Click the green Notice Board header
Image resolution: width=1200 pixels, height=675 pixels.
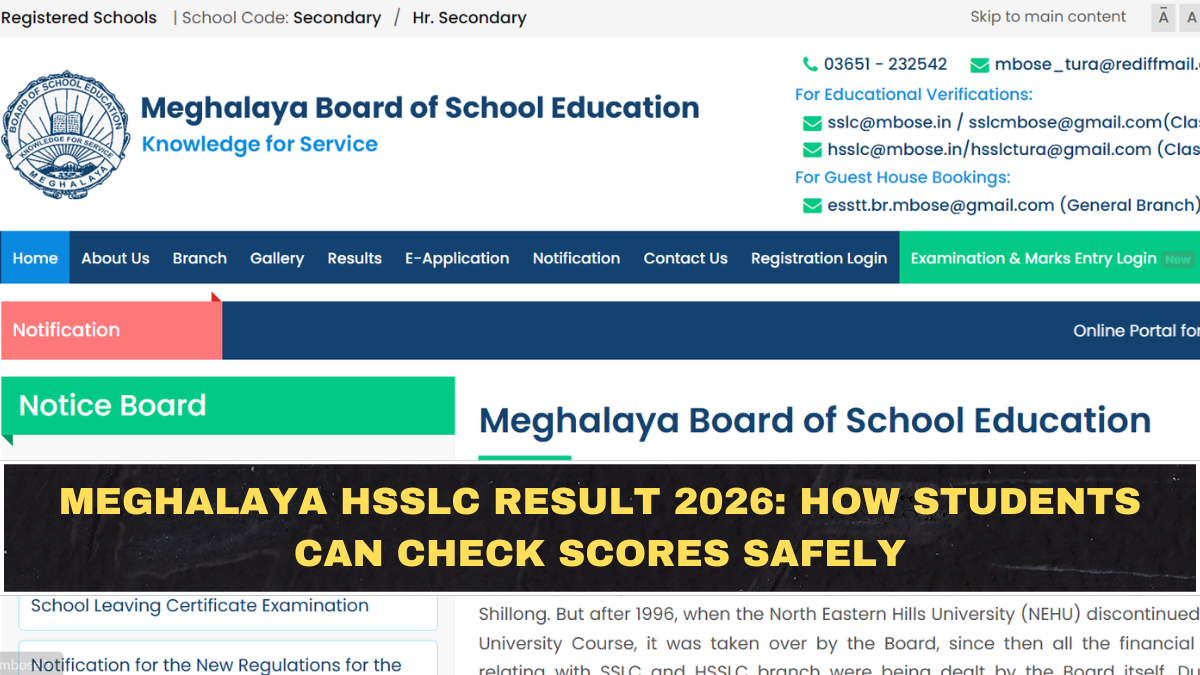[x=228, y=406]
